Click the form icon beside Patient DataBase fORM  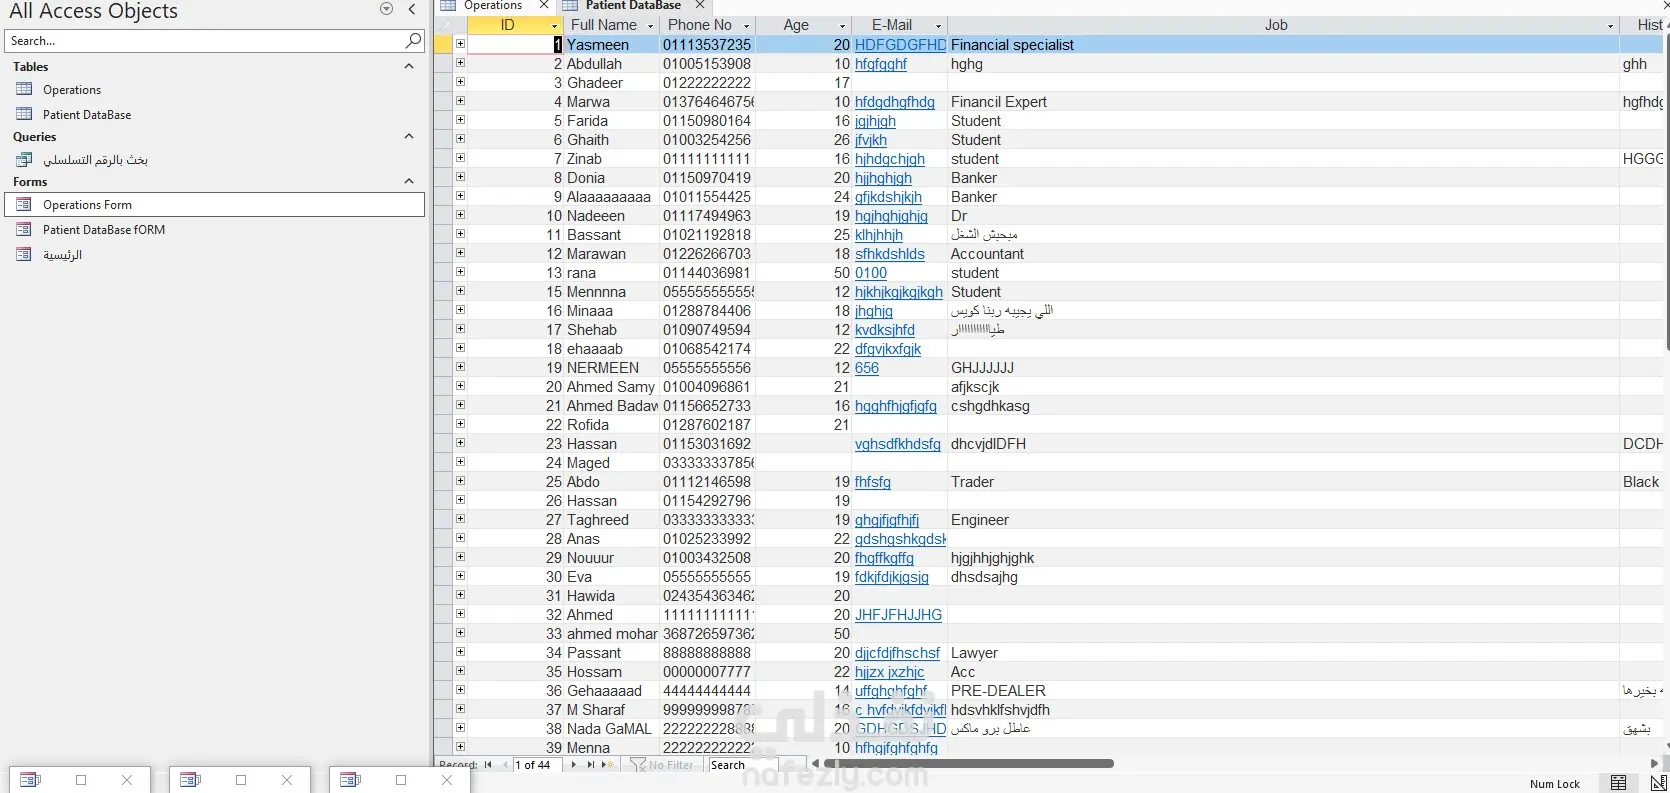(x=25, y=229)
